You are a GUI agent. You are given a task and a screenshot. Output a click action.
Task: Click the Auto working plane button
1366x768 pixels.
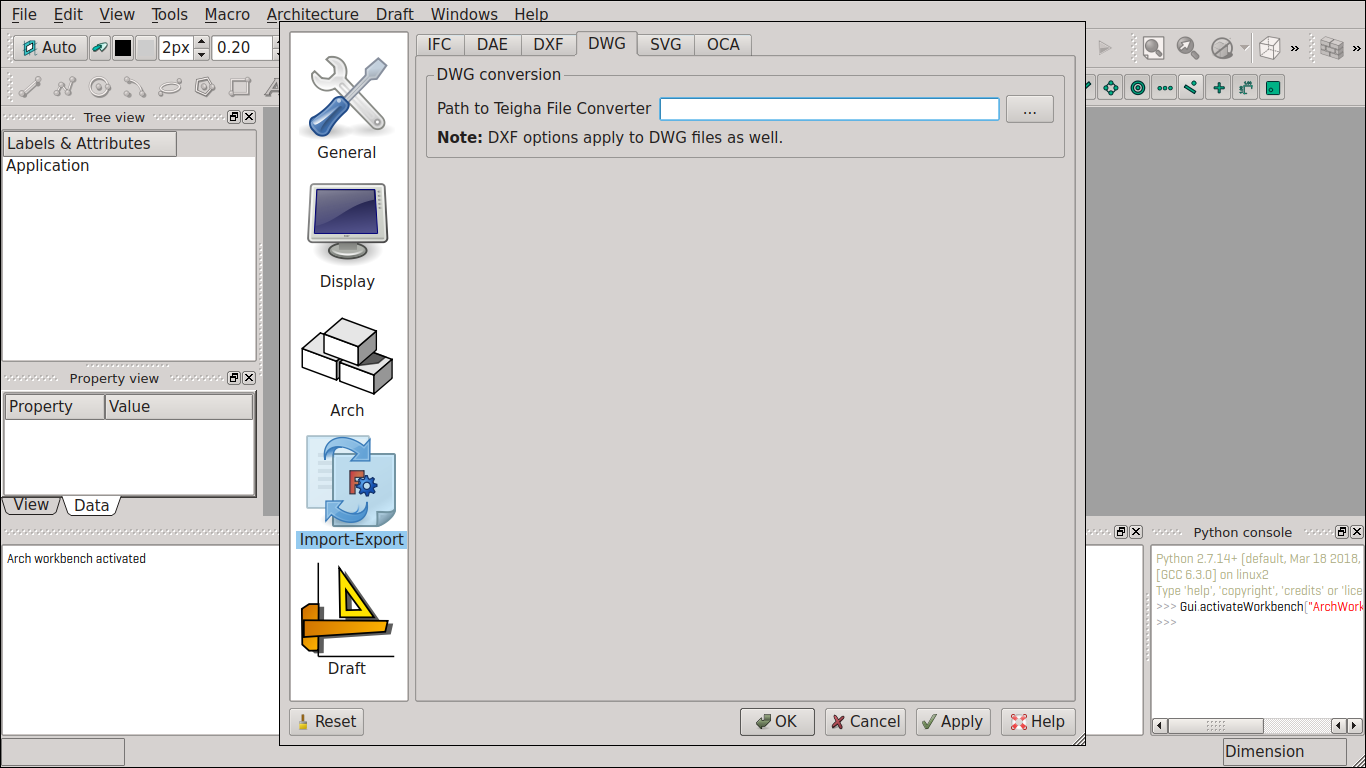pyautogui.click(x=49, y=47)
